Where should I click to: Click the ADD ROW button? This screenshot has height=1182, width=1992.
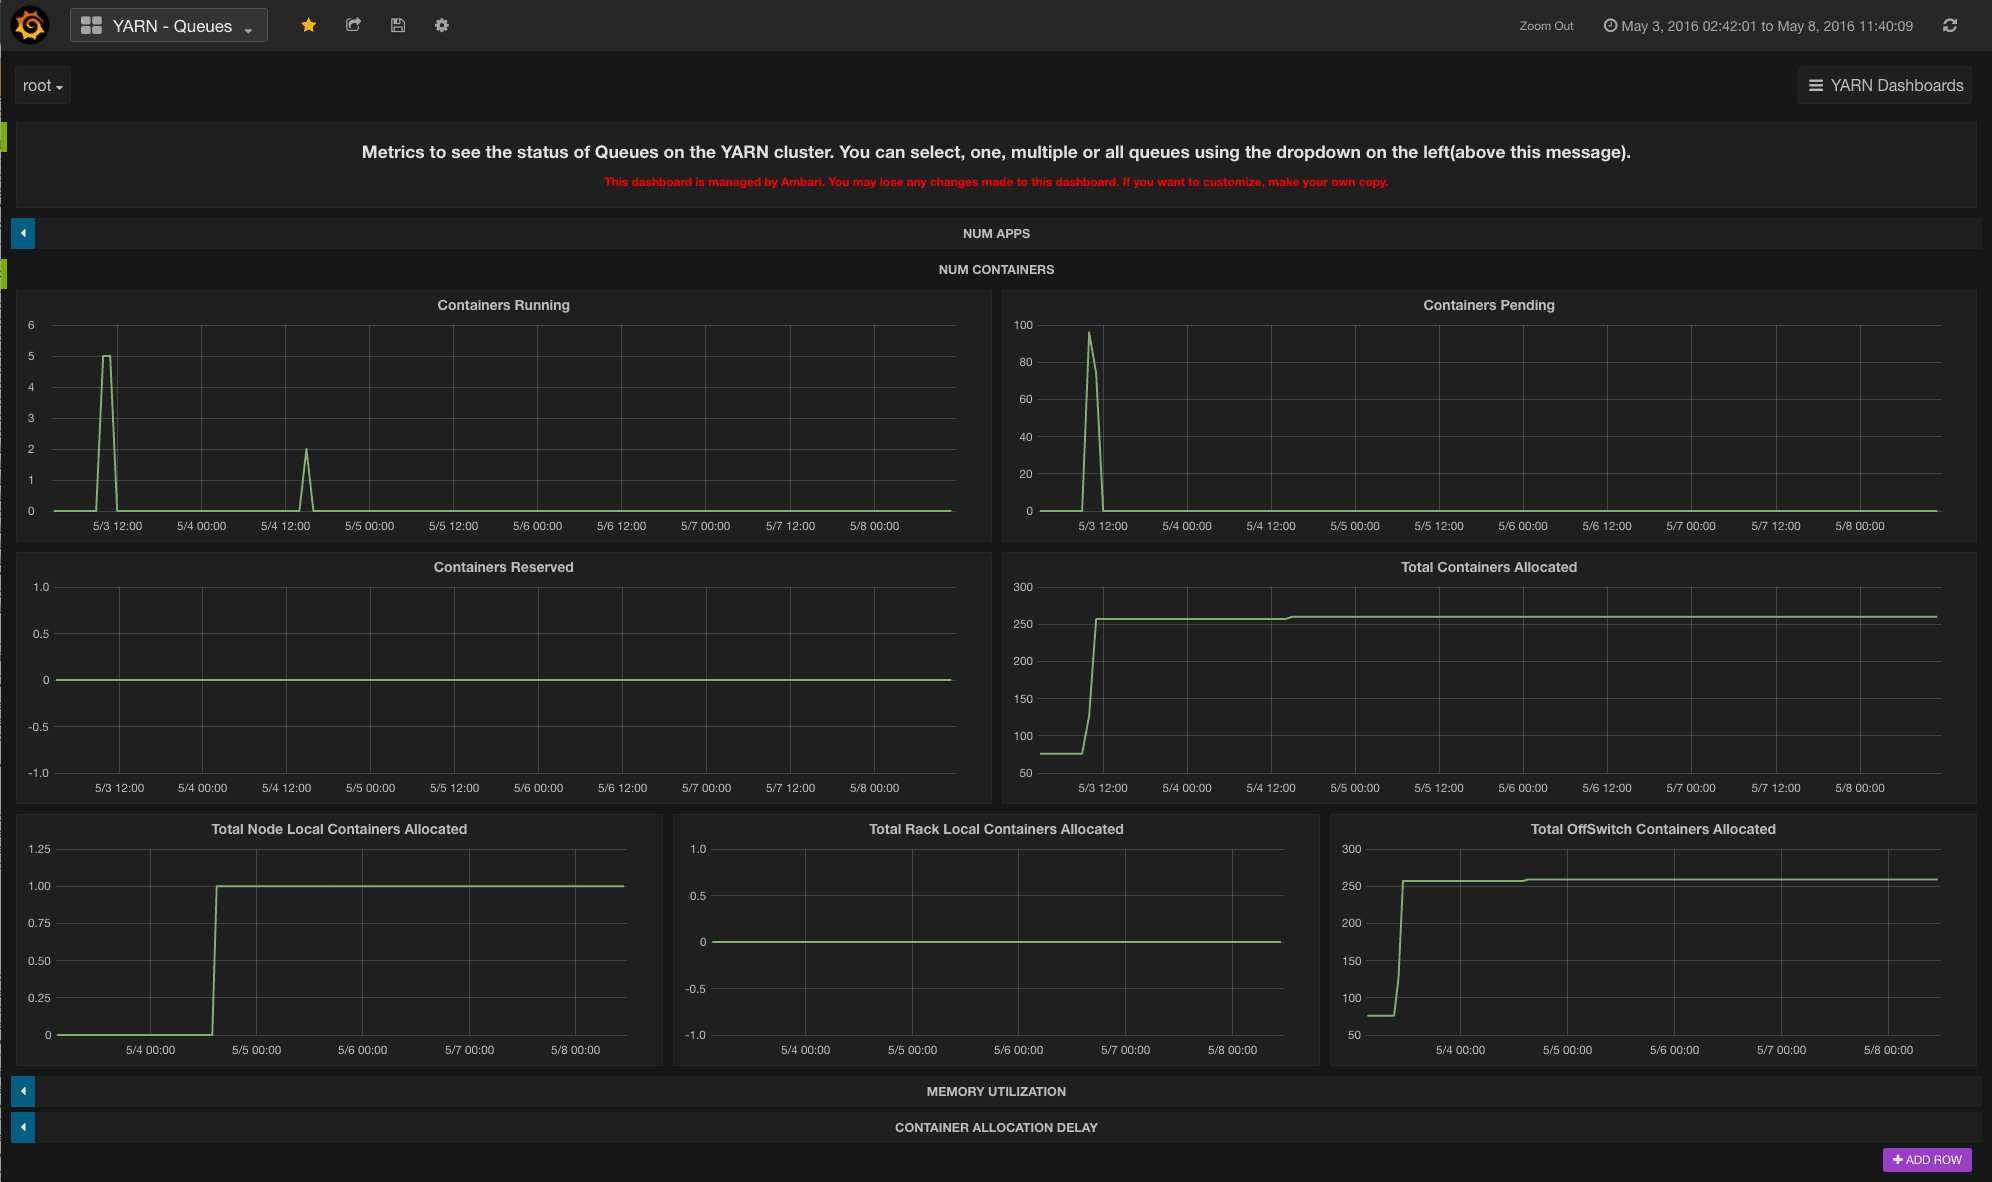pyautogui.click(x=1927, y=1160)
